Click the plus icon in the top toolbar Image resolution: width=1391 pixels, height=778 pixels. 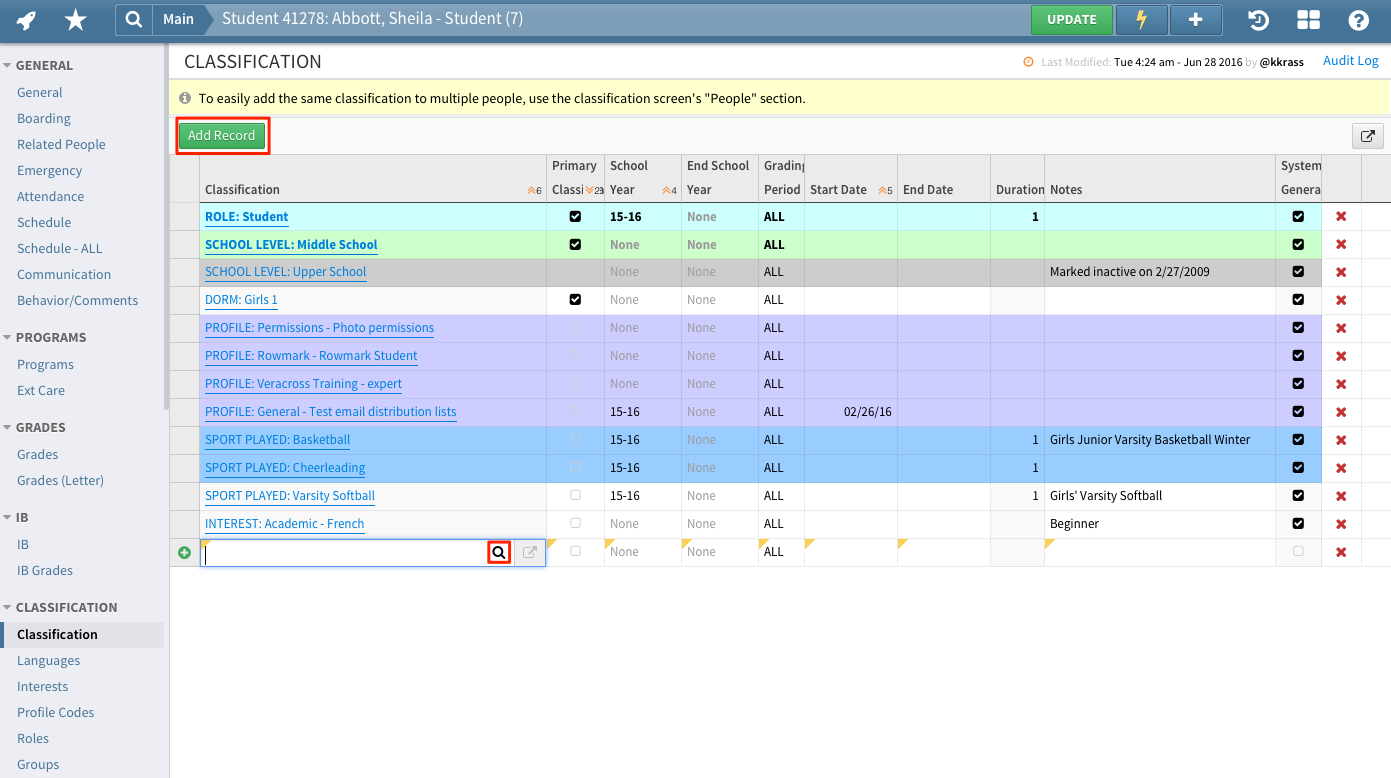(x=1195, y=20)
